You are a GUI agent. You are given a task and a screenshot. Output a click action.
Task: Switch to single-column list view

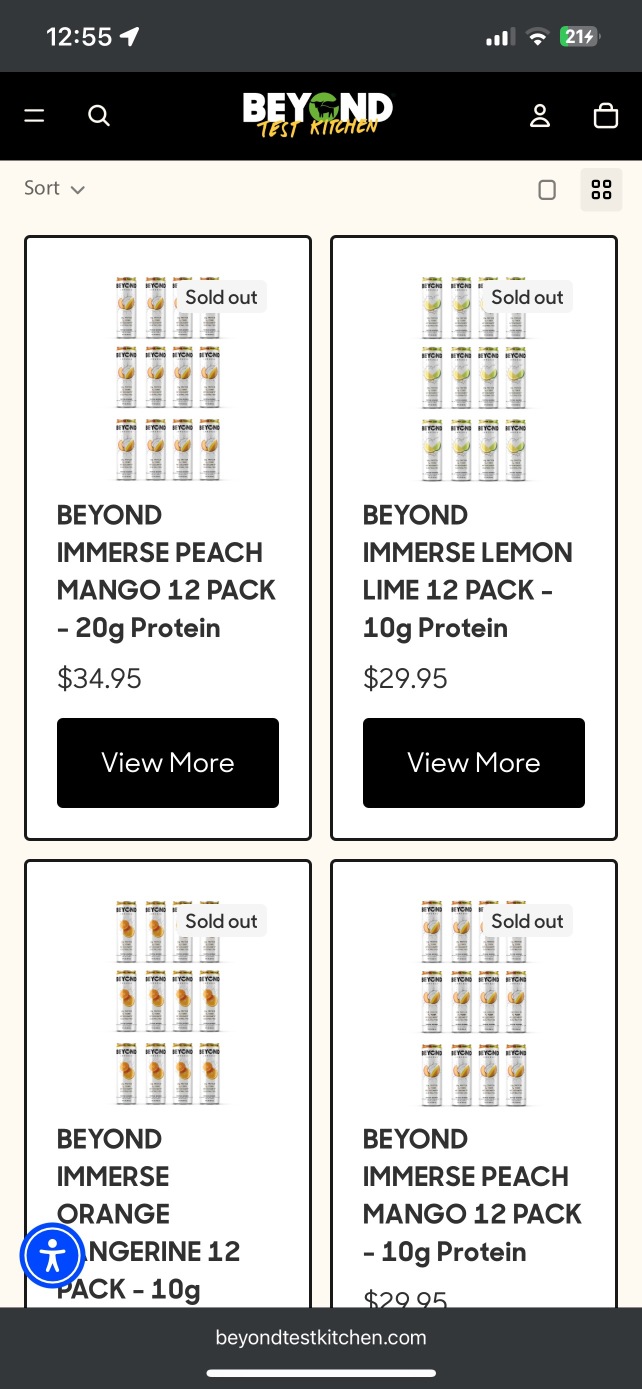(547, 190)
